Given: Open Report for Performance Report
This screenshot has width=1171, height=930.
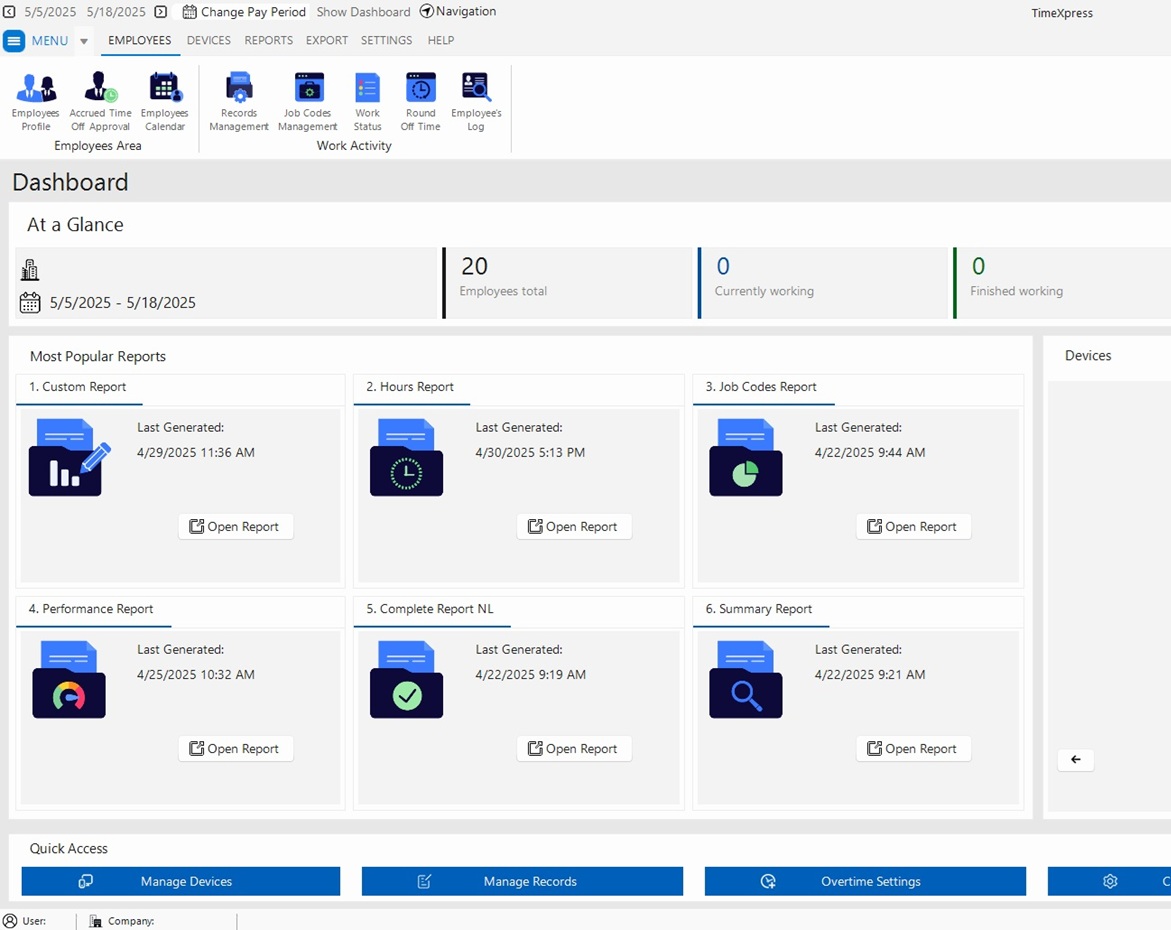Looking at the screenshot, I should pyautogui.click(x=236, y=748).
